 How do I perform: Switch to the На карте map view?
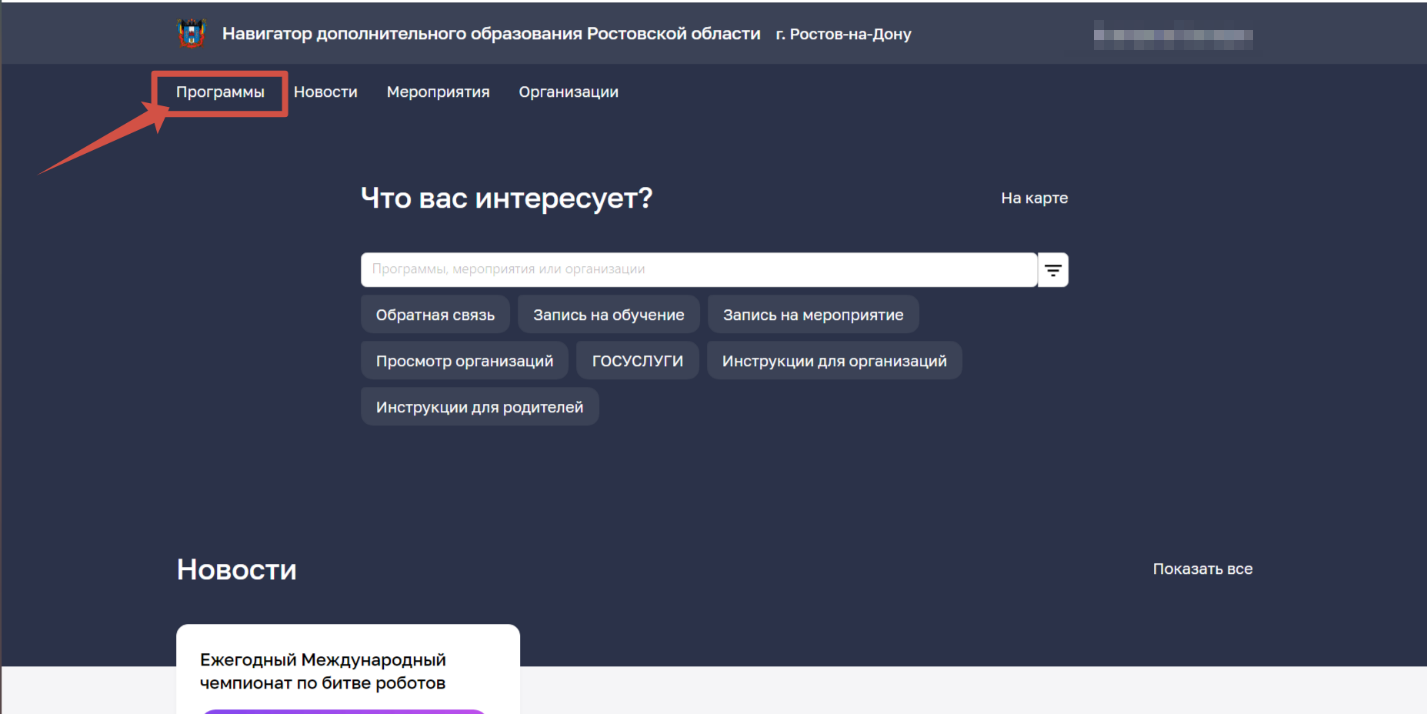[1034, 198]
